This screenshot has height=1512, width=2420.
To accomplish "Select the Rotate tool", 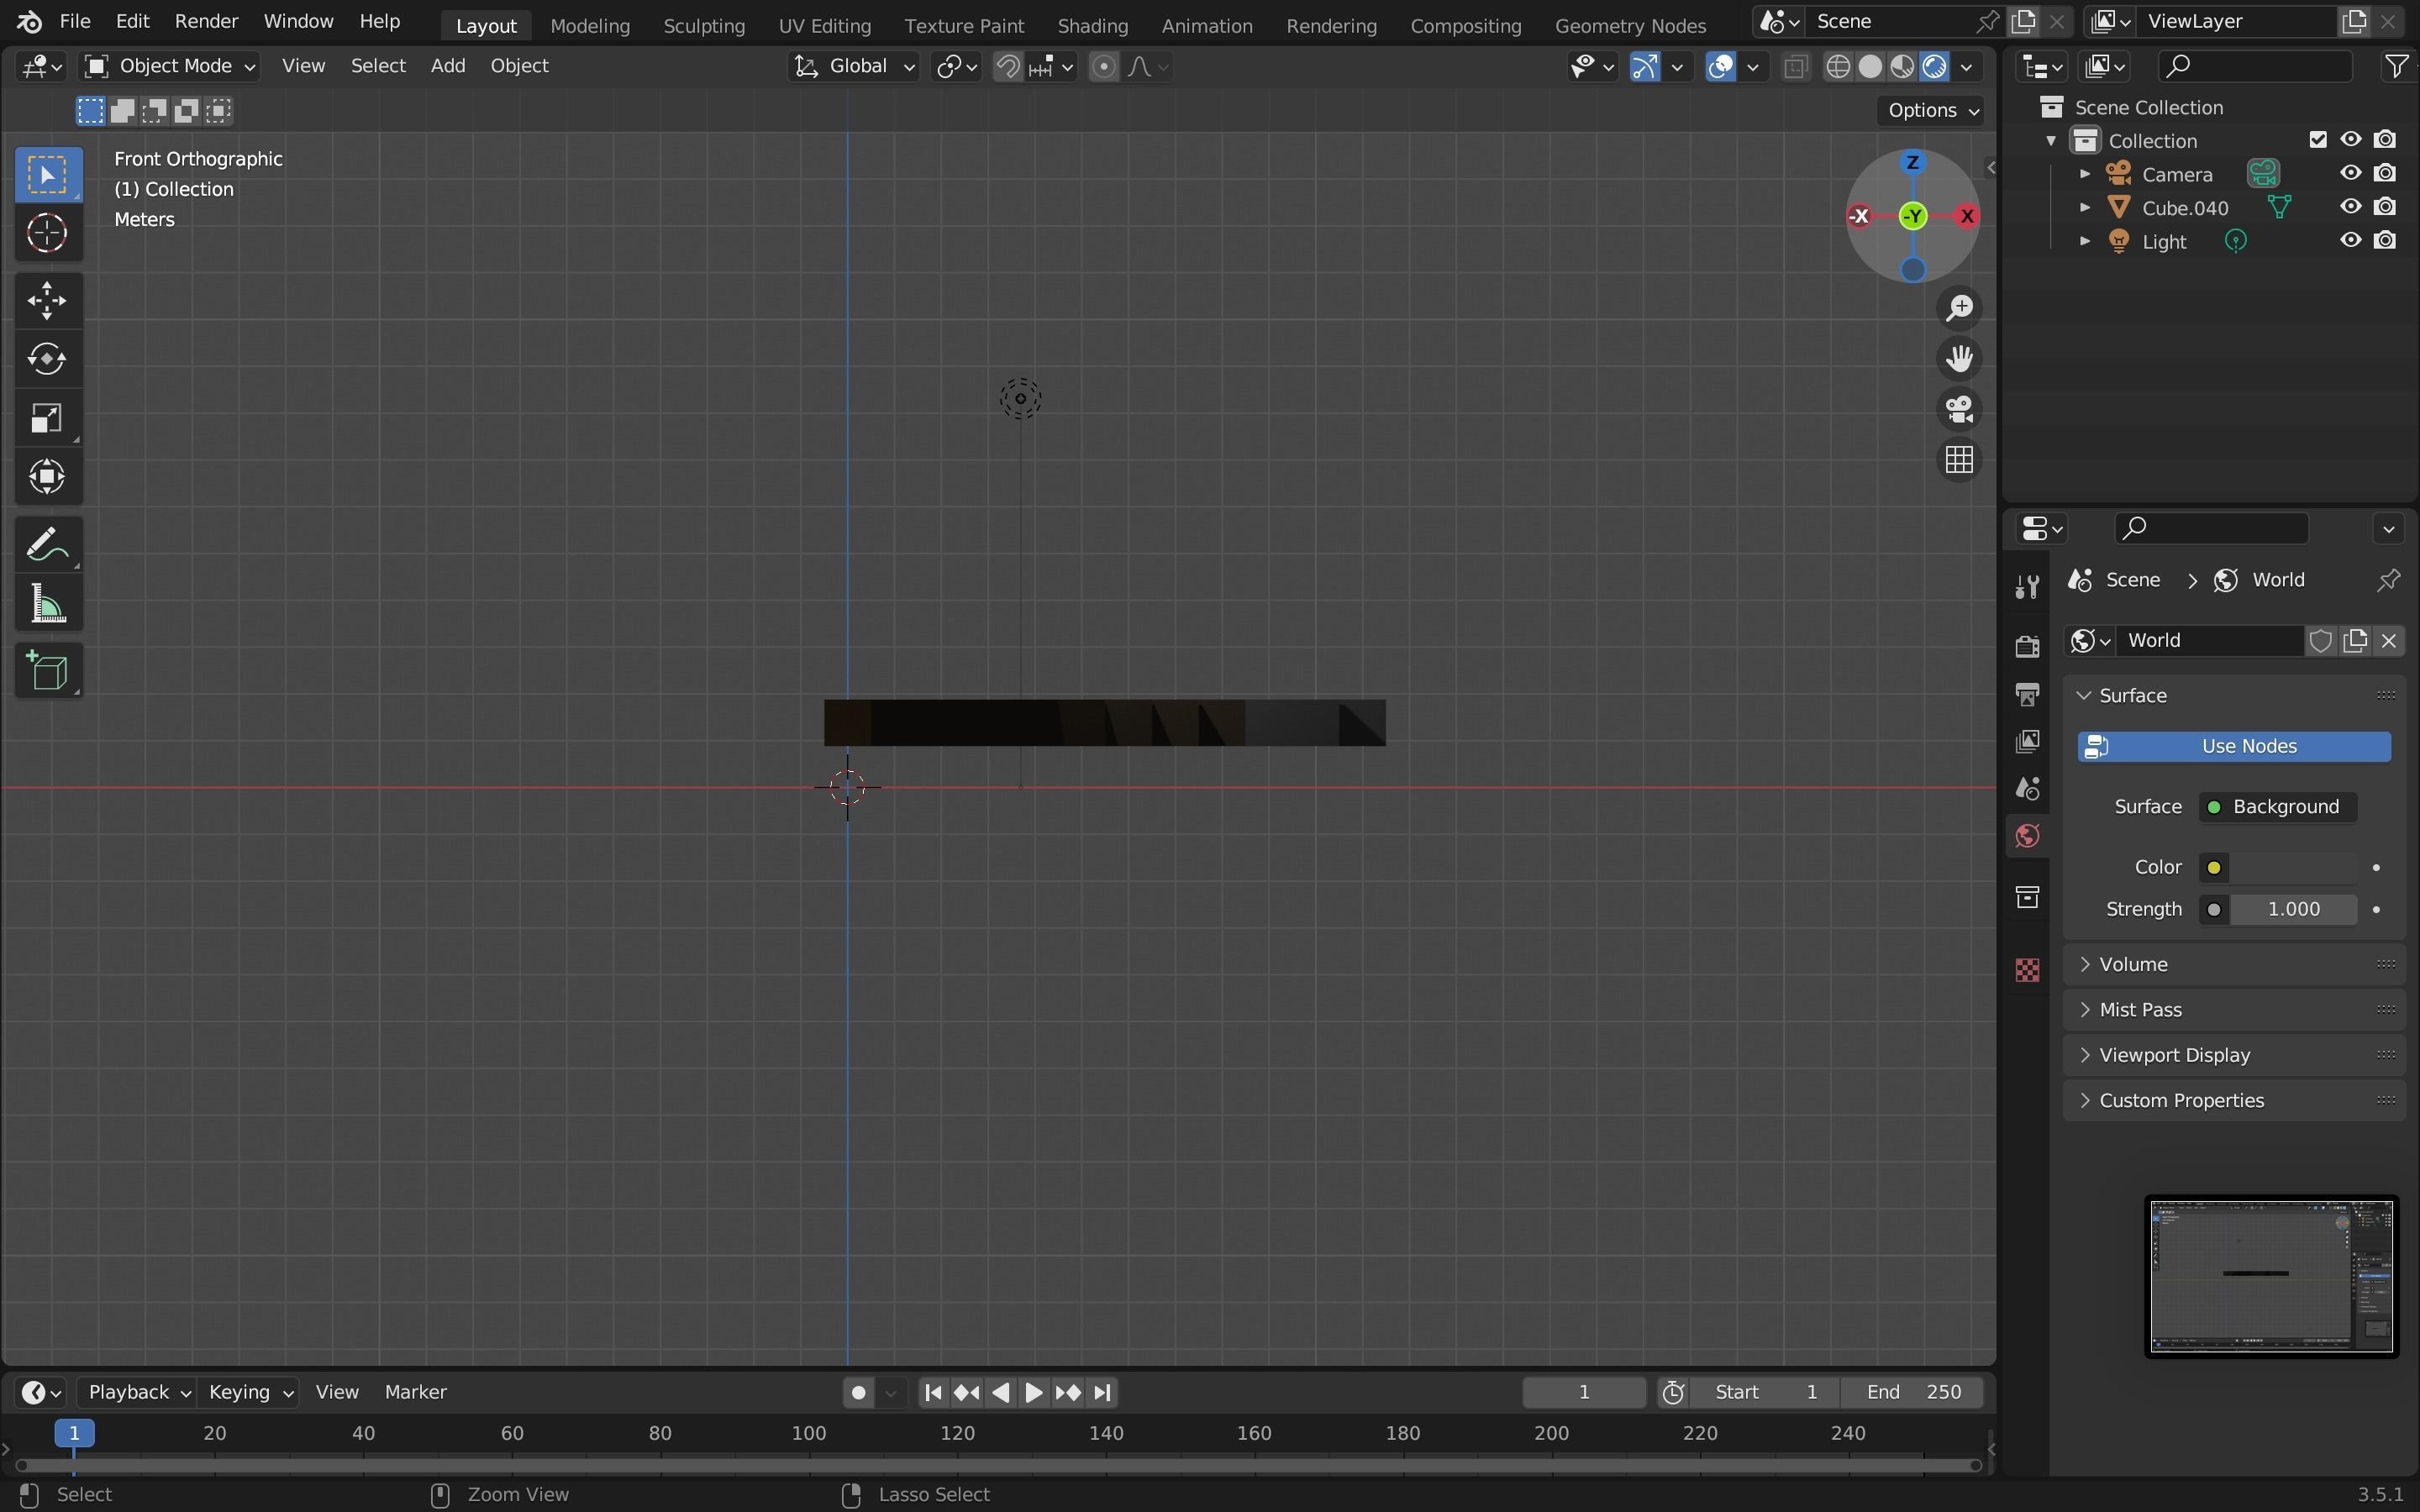I will tap(47, 359).
